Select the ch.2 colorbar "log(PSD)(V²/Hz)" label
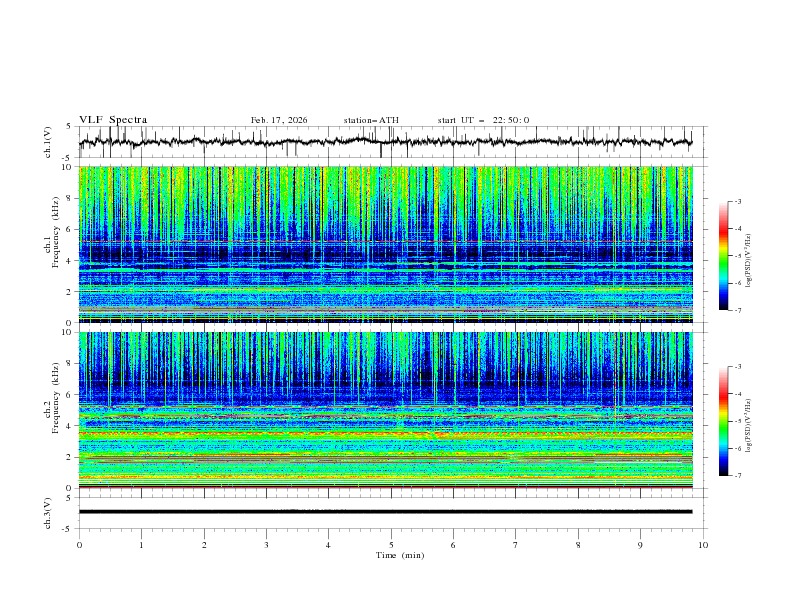 coord(748,426)
